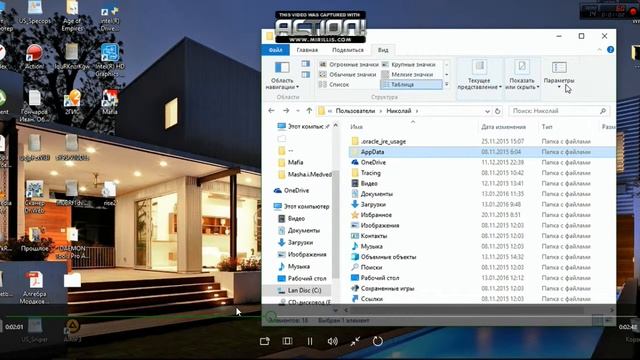Select OneDrive in navigation pane
640x360 pixels.
[x=296, y=190]
